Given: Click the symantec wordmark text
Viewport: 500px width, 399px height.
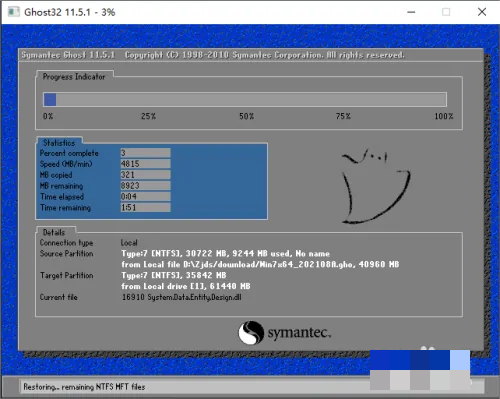Looking at the screenshot, I should coord(299,333).
